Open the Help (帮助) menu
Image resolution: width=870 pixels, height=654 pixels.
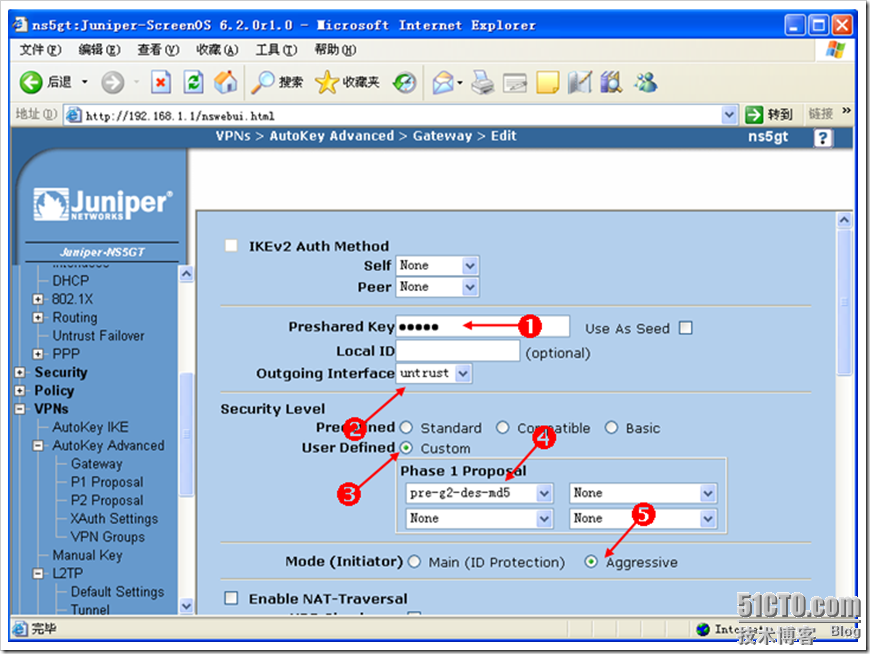[335, 50]
